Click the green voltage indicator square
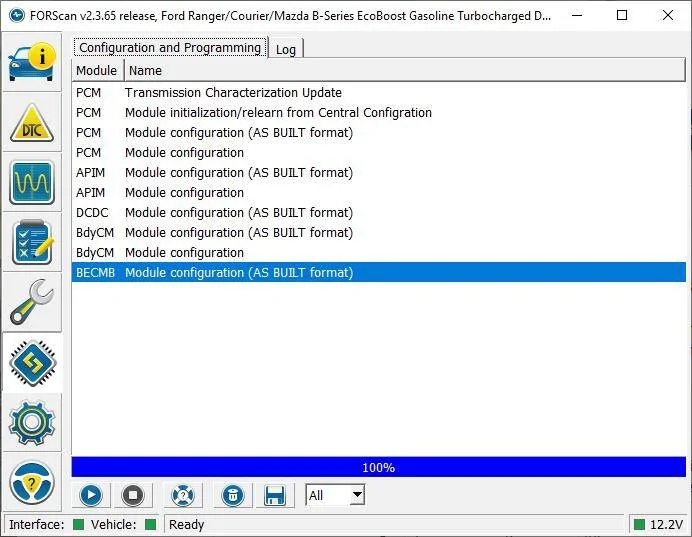Viewport: 692px width, 537px height. pyautogui.click(x=639, y=524)
